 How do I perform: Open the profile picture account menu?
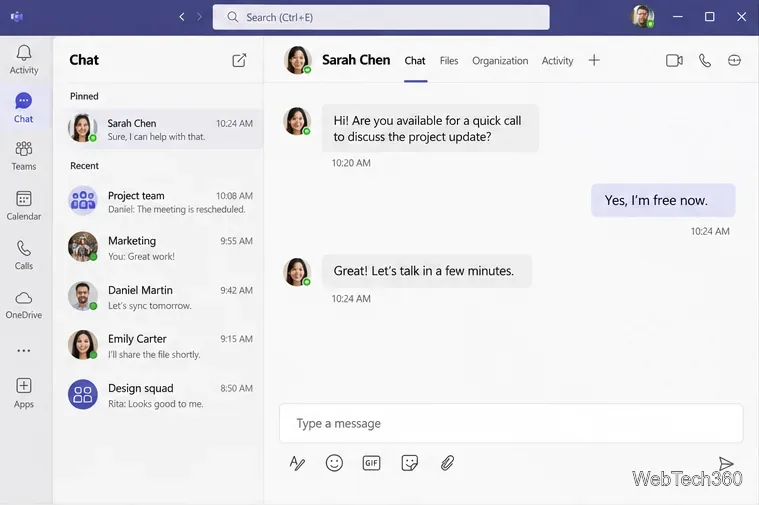[x=643, y=16]
